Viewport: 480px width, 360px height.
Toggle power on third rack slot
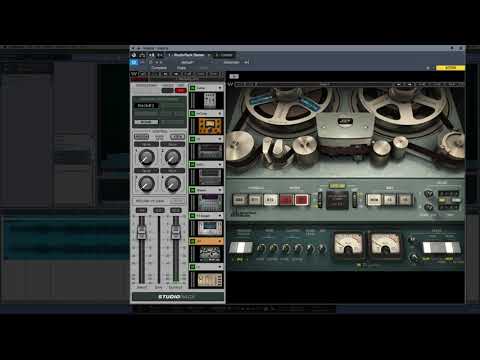pyautogui.click(x=193, y=139)
